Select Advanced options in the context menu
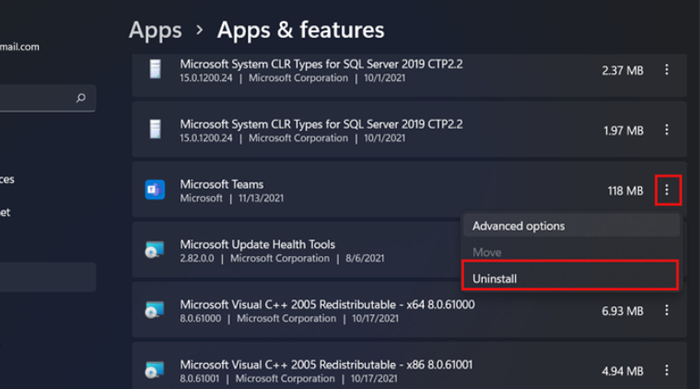Viewport: 700px width, 389px height. click(571, 226)
